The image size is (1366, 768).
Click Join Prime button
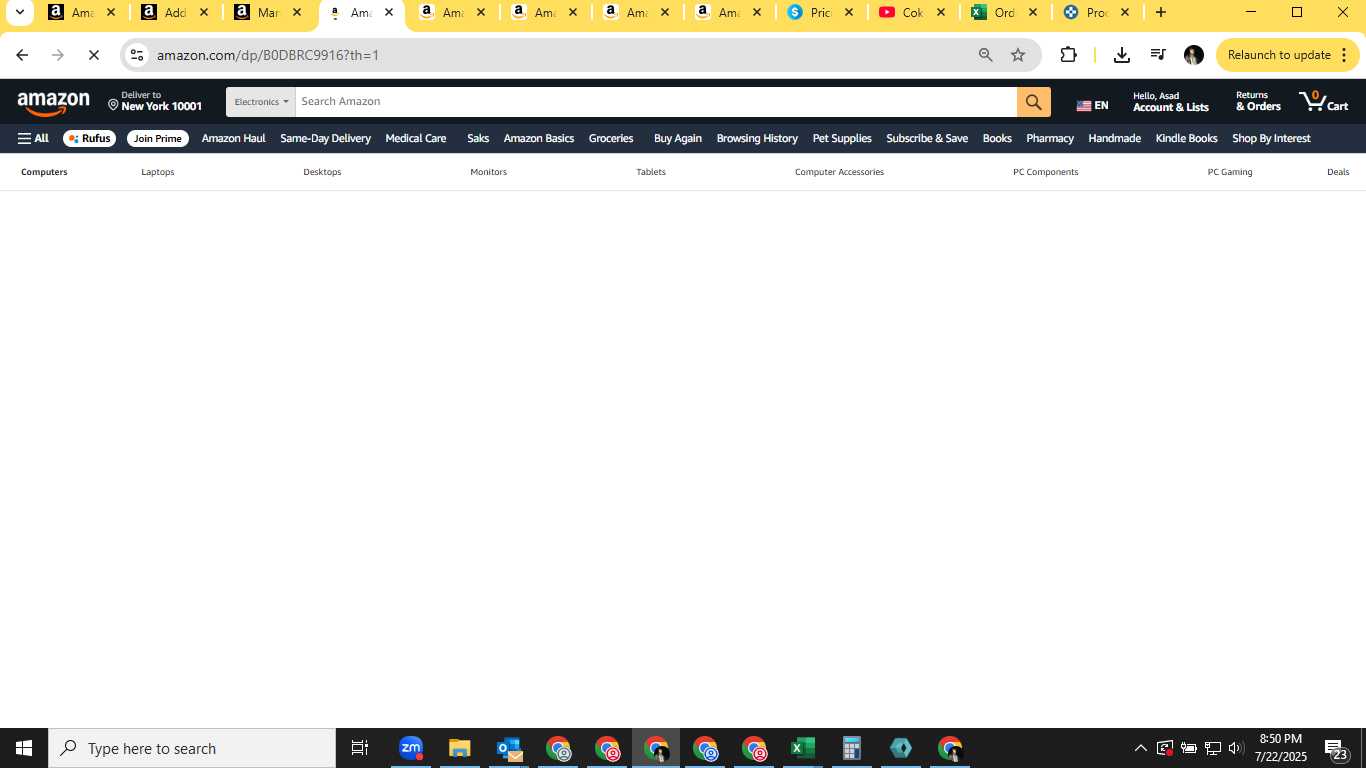click(x=158, y=139)
